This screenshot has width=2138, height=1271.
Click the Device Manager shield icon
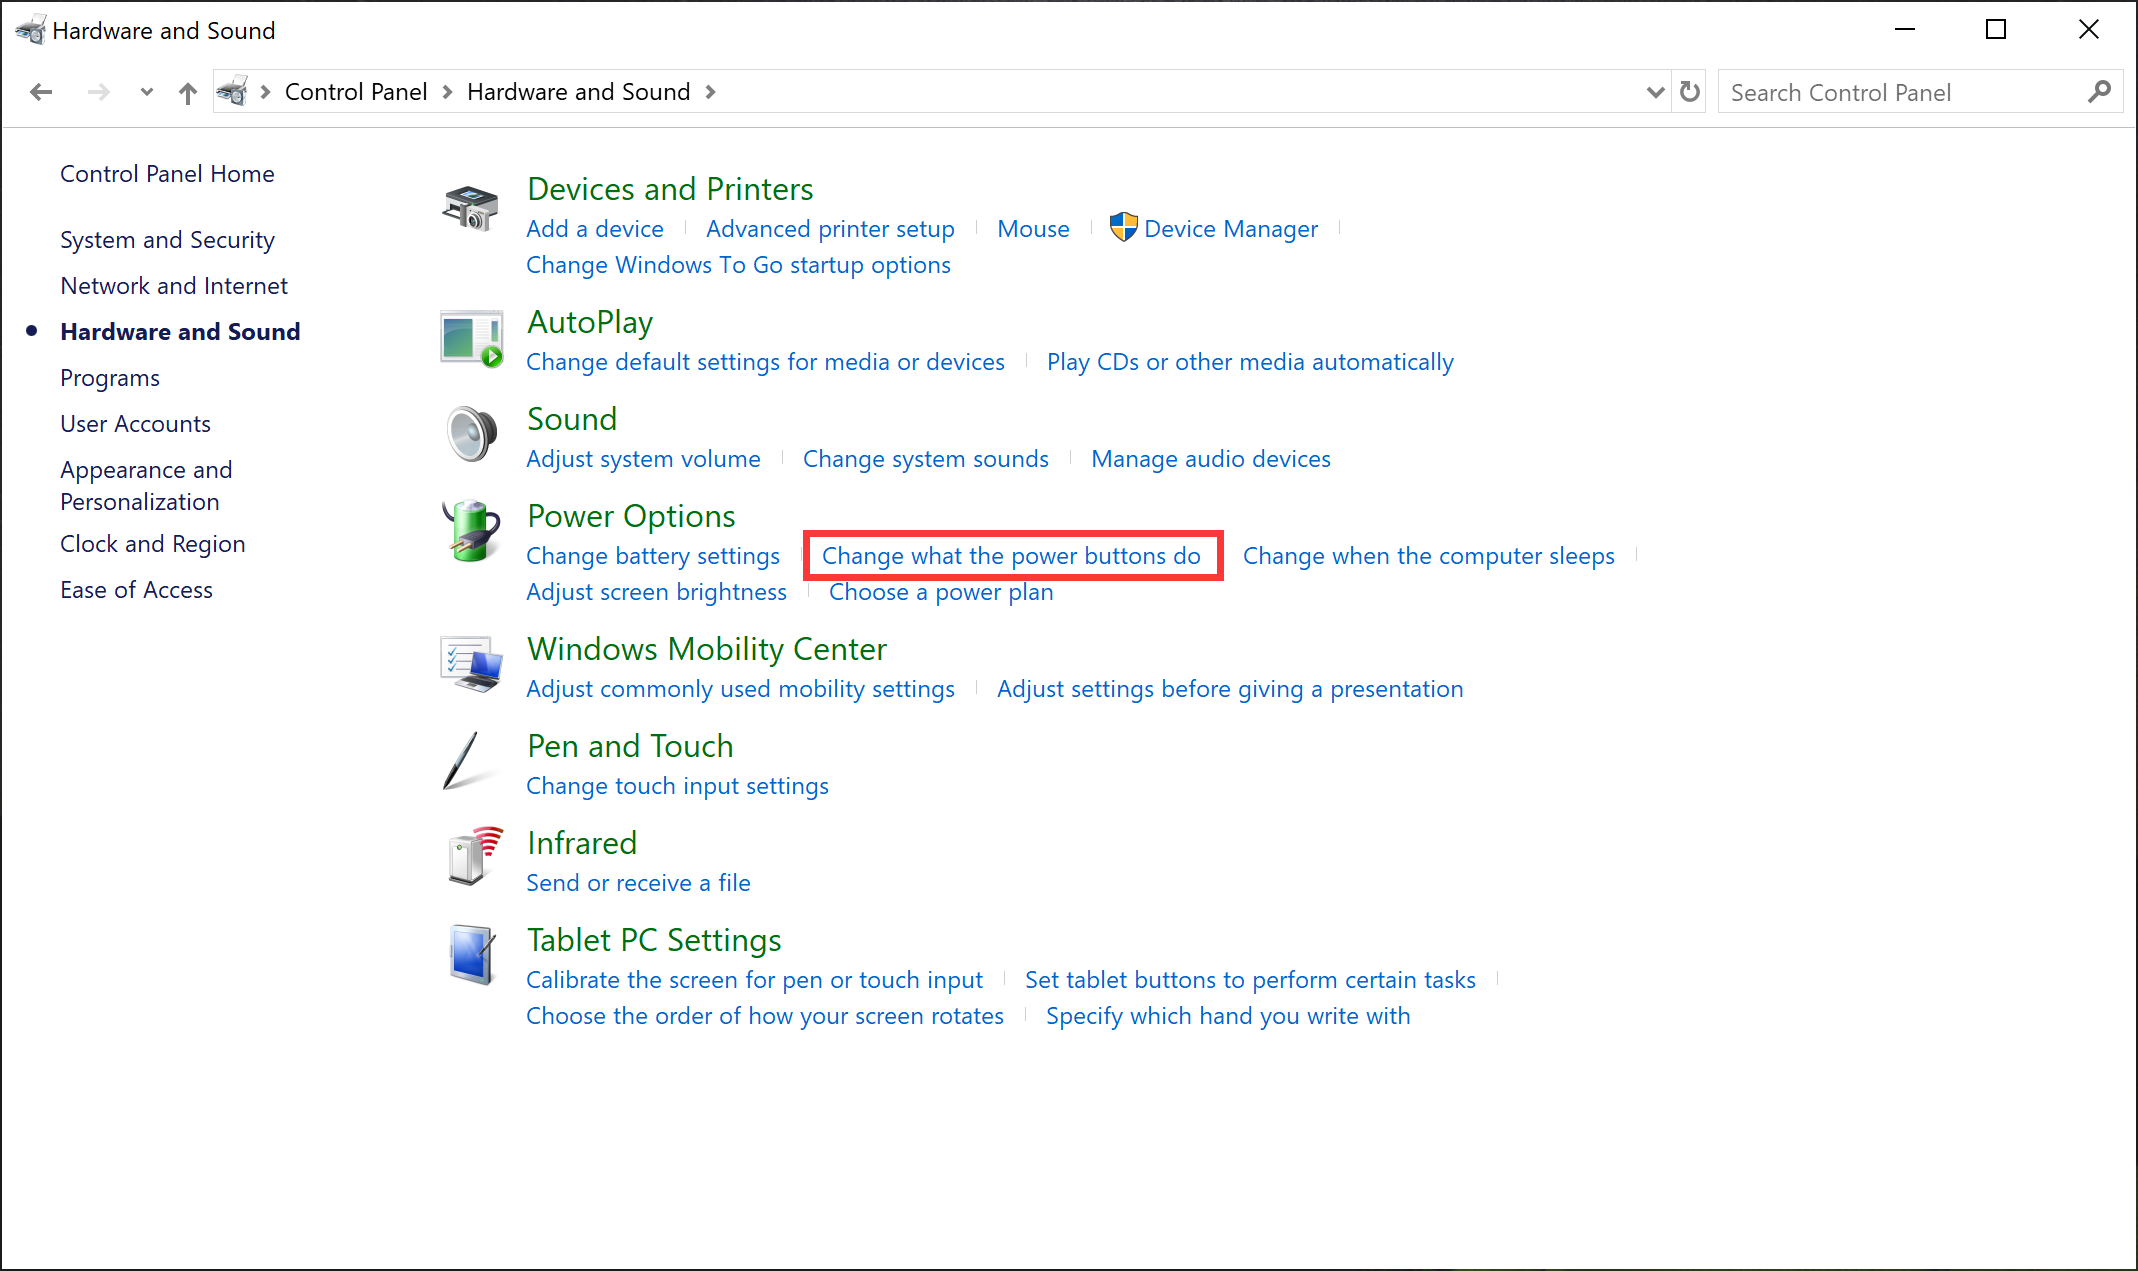click(1122, 228)
